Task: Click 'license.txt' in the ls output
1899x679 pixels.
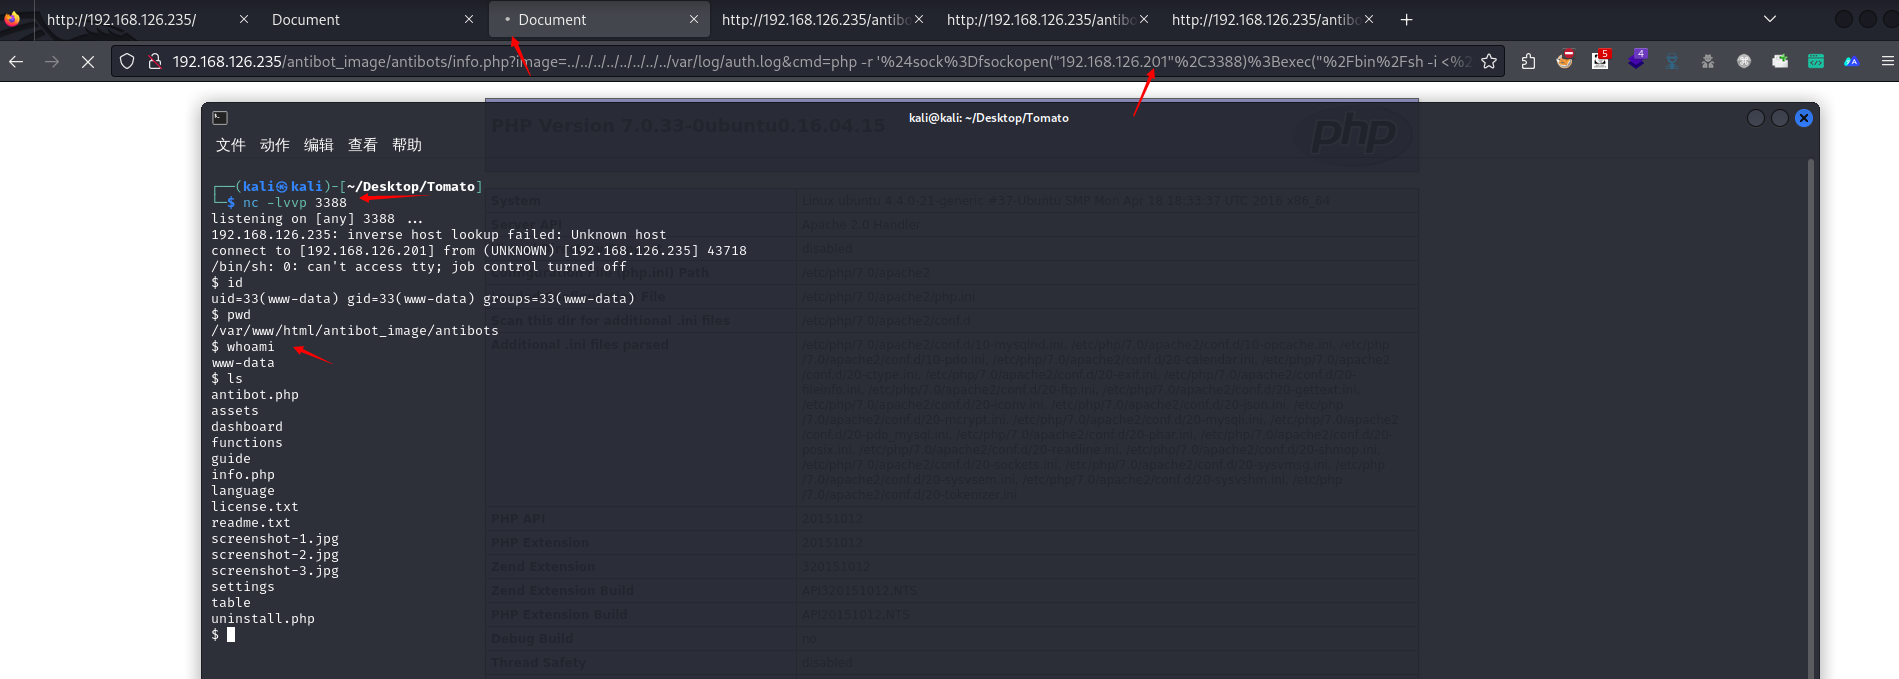Action: (x=255, y=507)
